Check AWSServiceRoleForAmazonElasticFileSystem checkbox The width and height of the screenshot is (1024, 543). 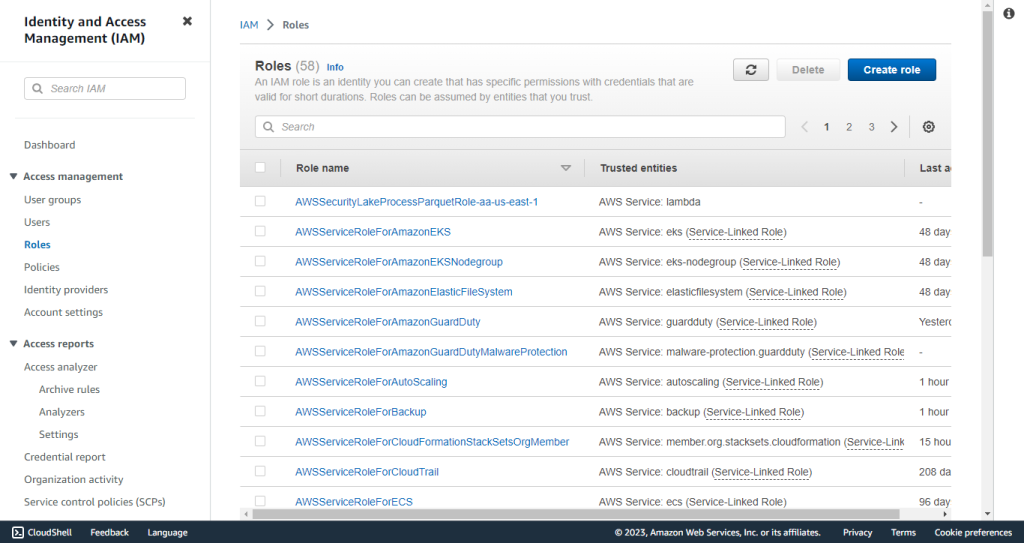click(x=260, y=291)
